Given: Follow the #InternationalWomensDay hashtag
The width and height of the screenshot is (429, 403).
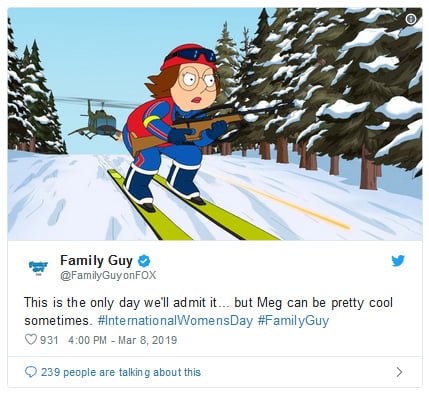Looking at the screenshot, I should [x=175, y=321].
